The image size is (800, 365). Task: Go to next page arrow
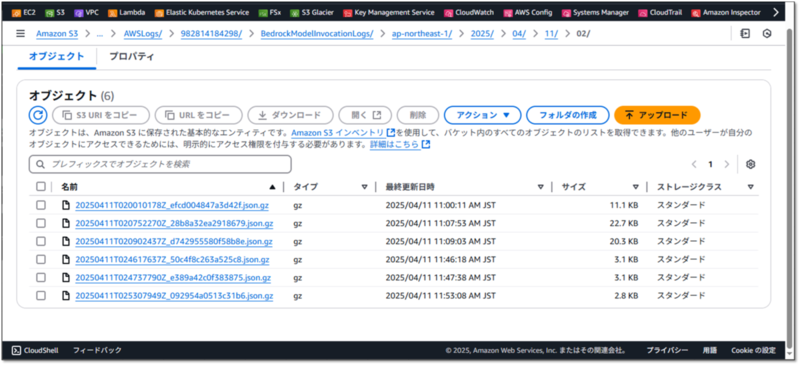click(727, 164)
